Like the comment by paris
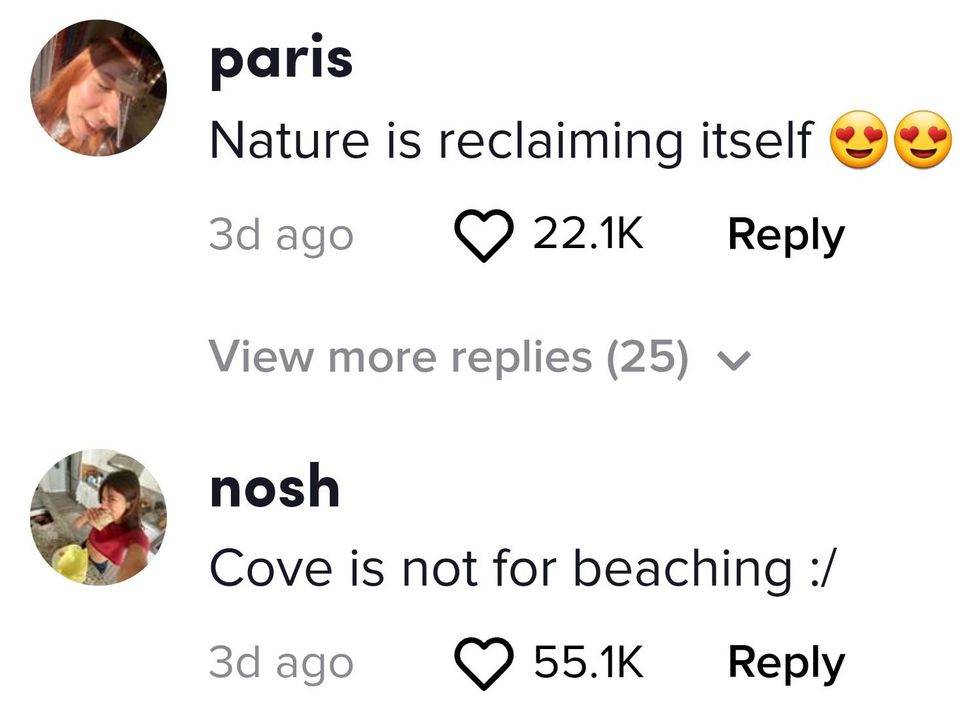This screenshot has width=980, height=710. coord(484,237)
